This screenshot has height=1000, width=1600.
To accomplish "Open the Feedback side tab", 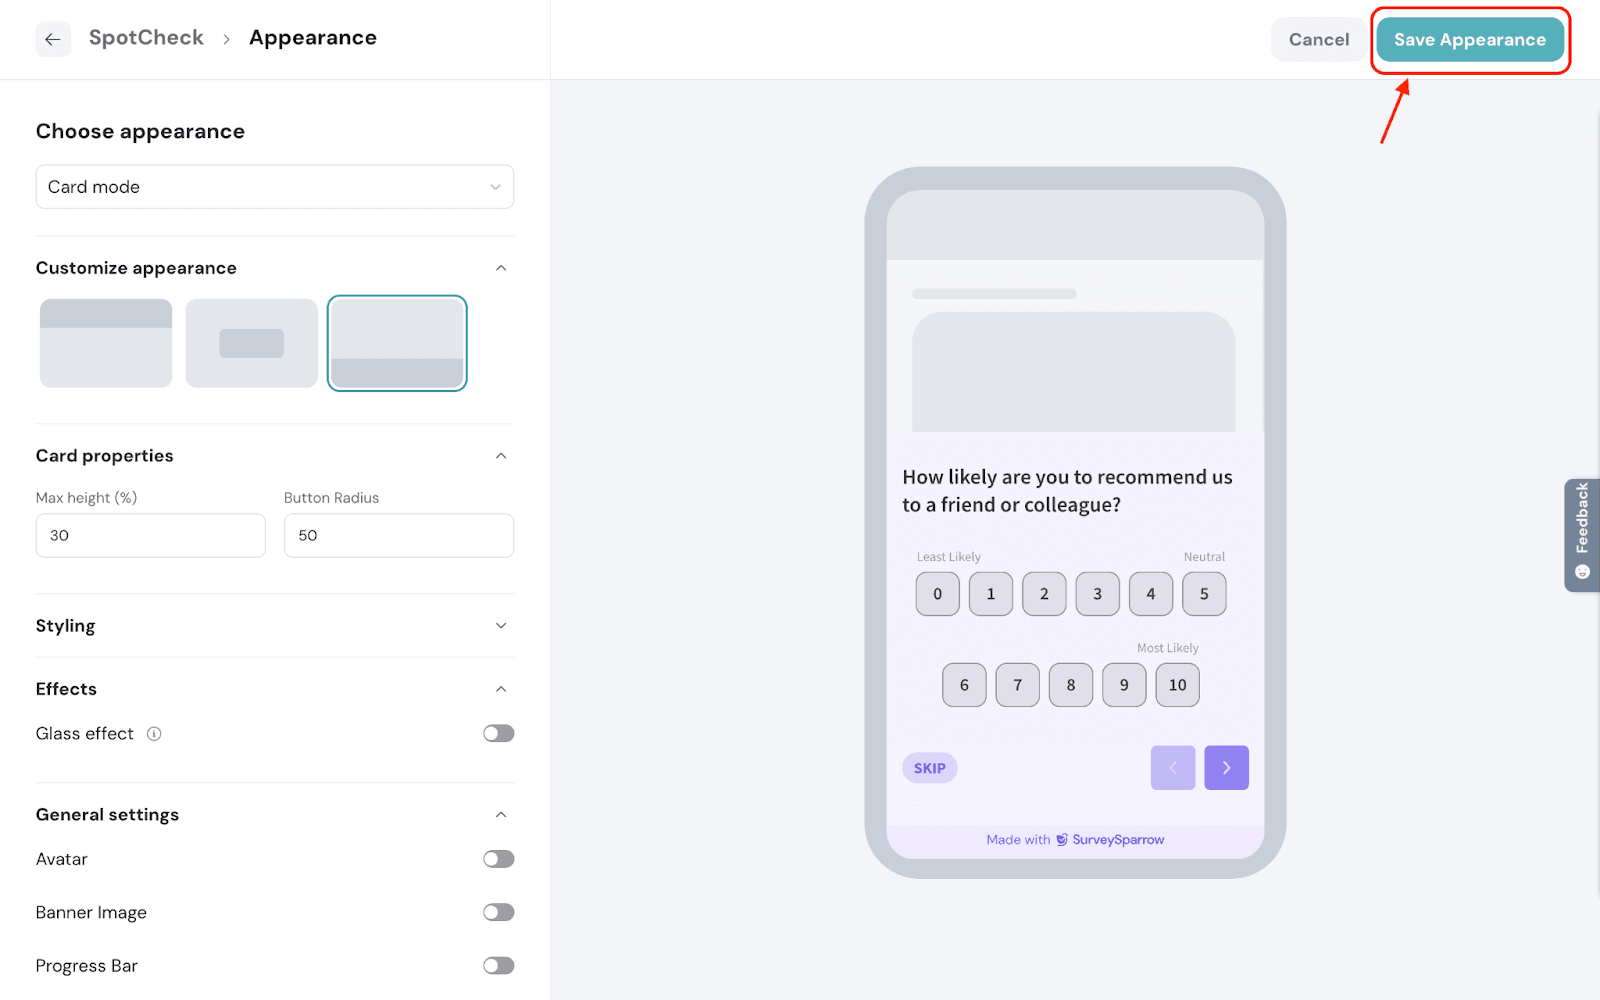I will (1582, 535).
